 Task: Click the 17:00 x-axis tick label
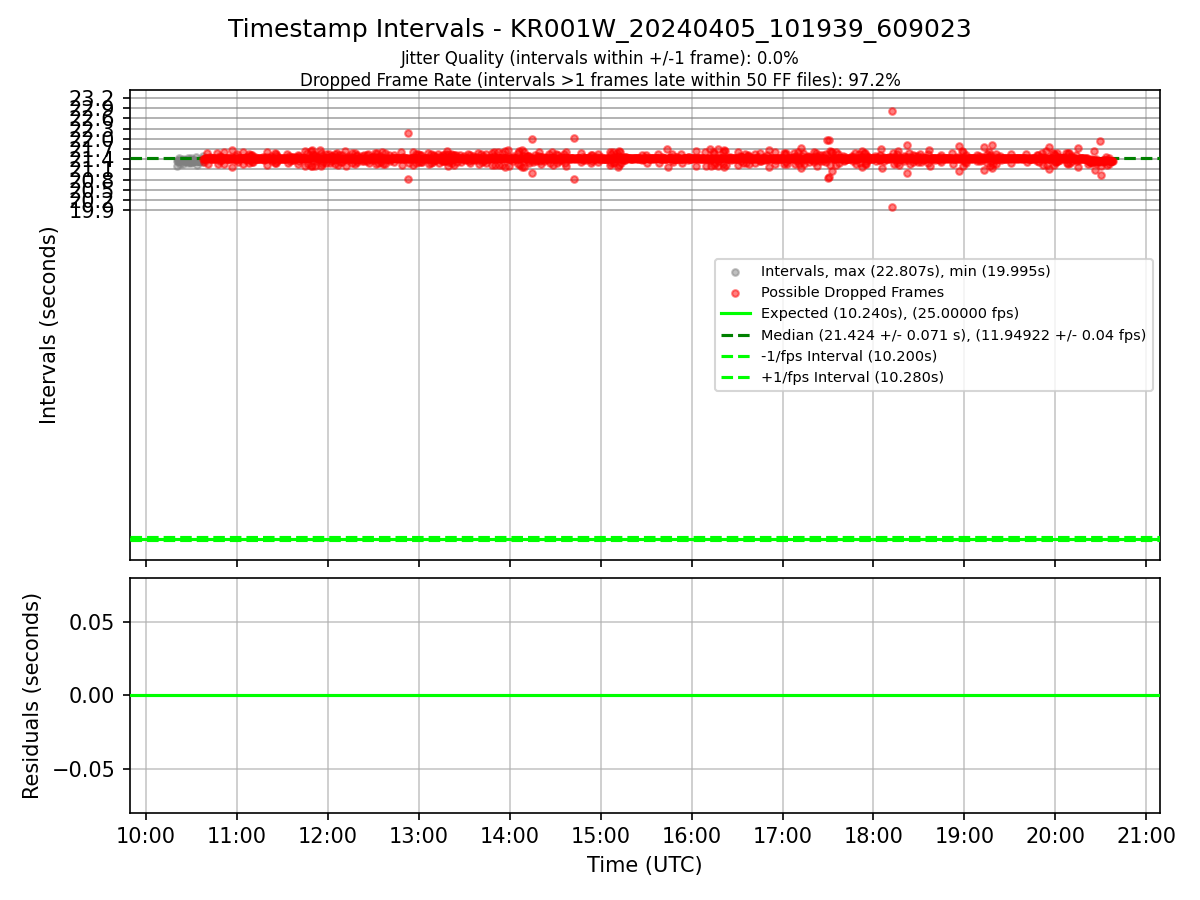[x=782, y=835]
